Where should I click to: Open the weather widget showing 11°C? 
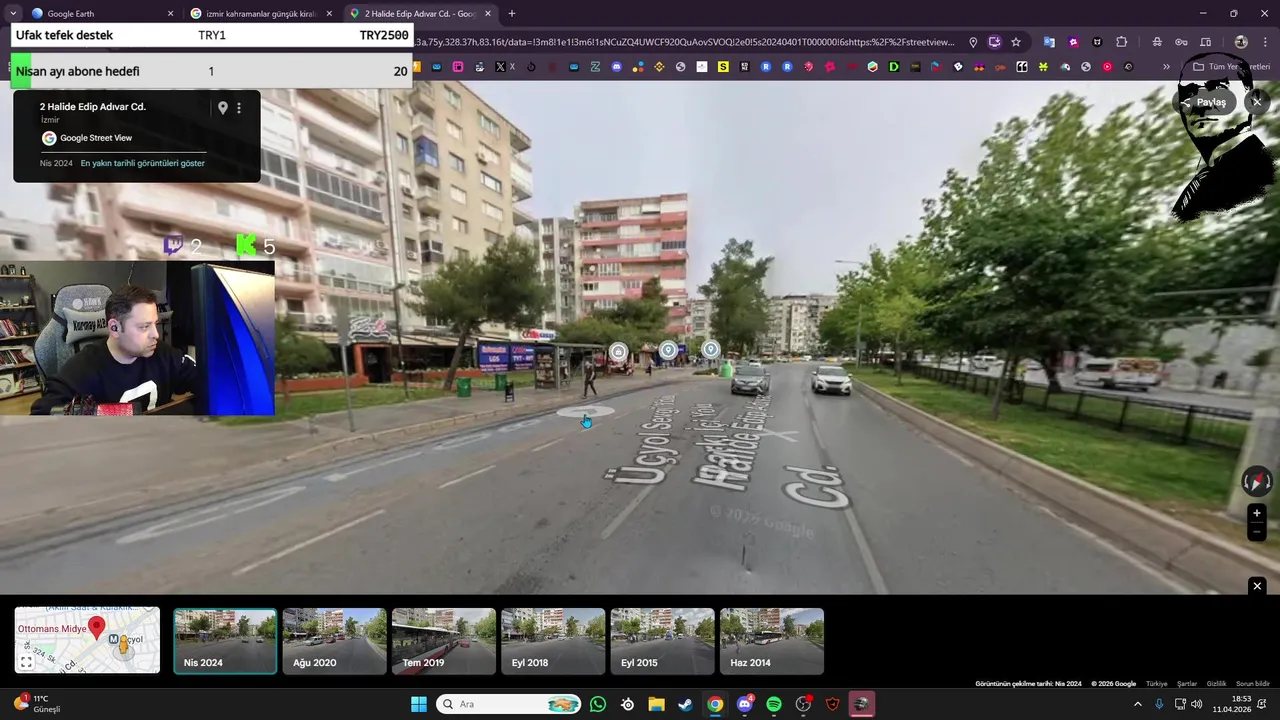(x=38, y=704)
